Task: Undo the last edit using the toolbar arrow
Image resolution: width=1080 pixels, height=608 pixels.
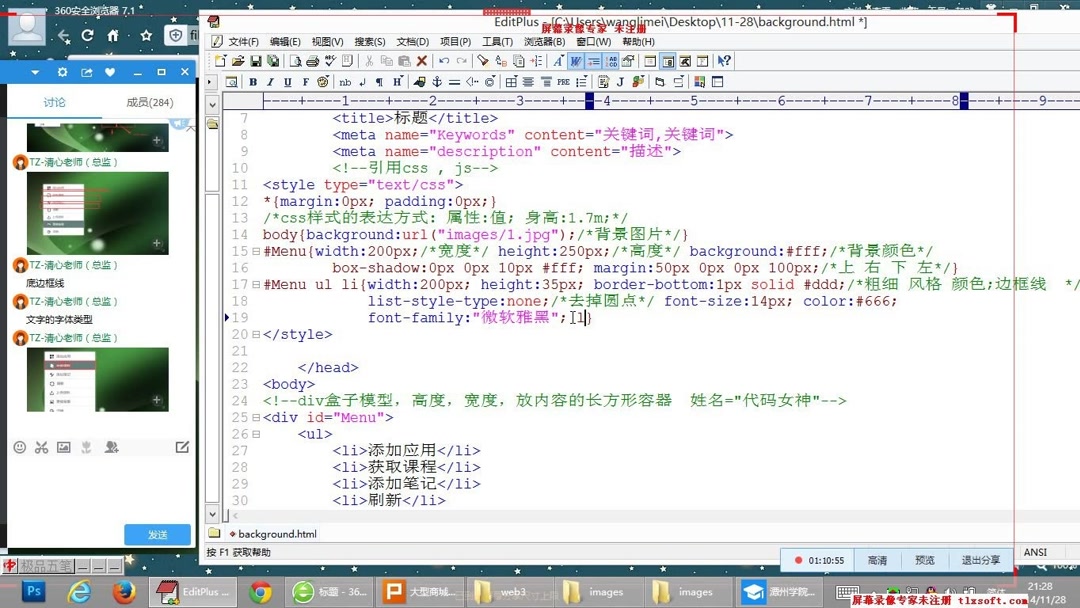Action: [444, 61]
